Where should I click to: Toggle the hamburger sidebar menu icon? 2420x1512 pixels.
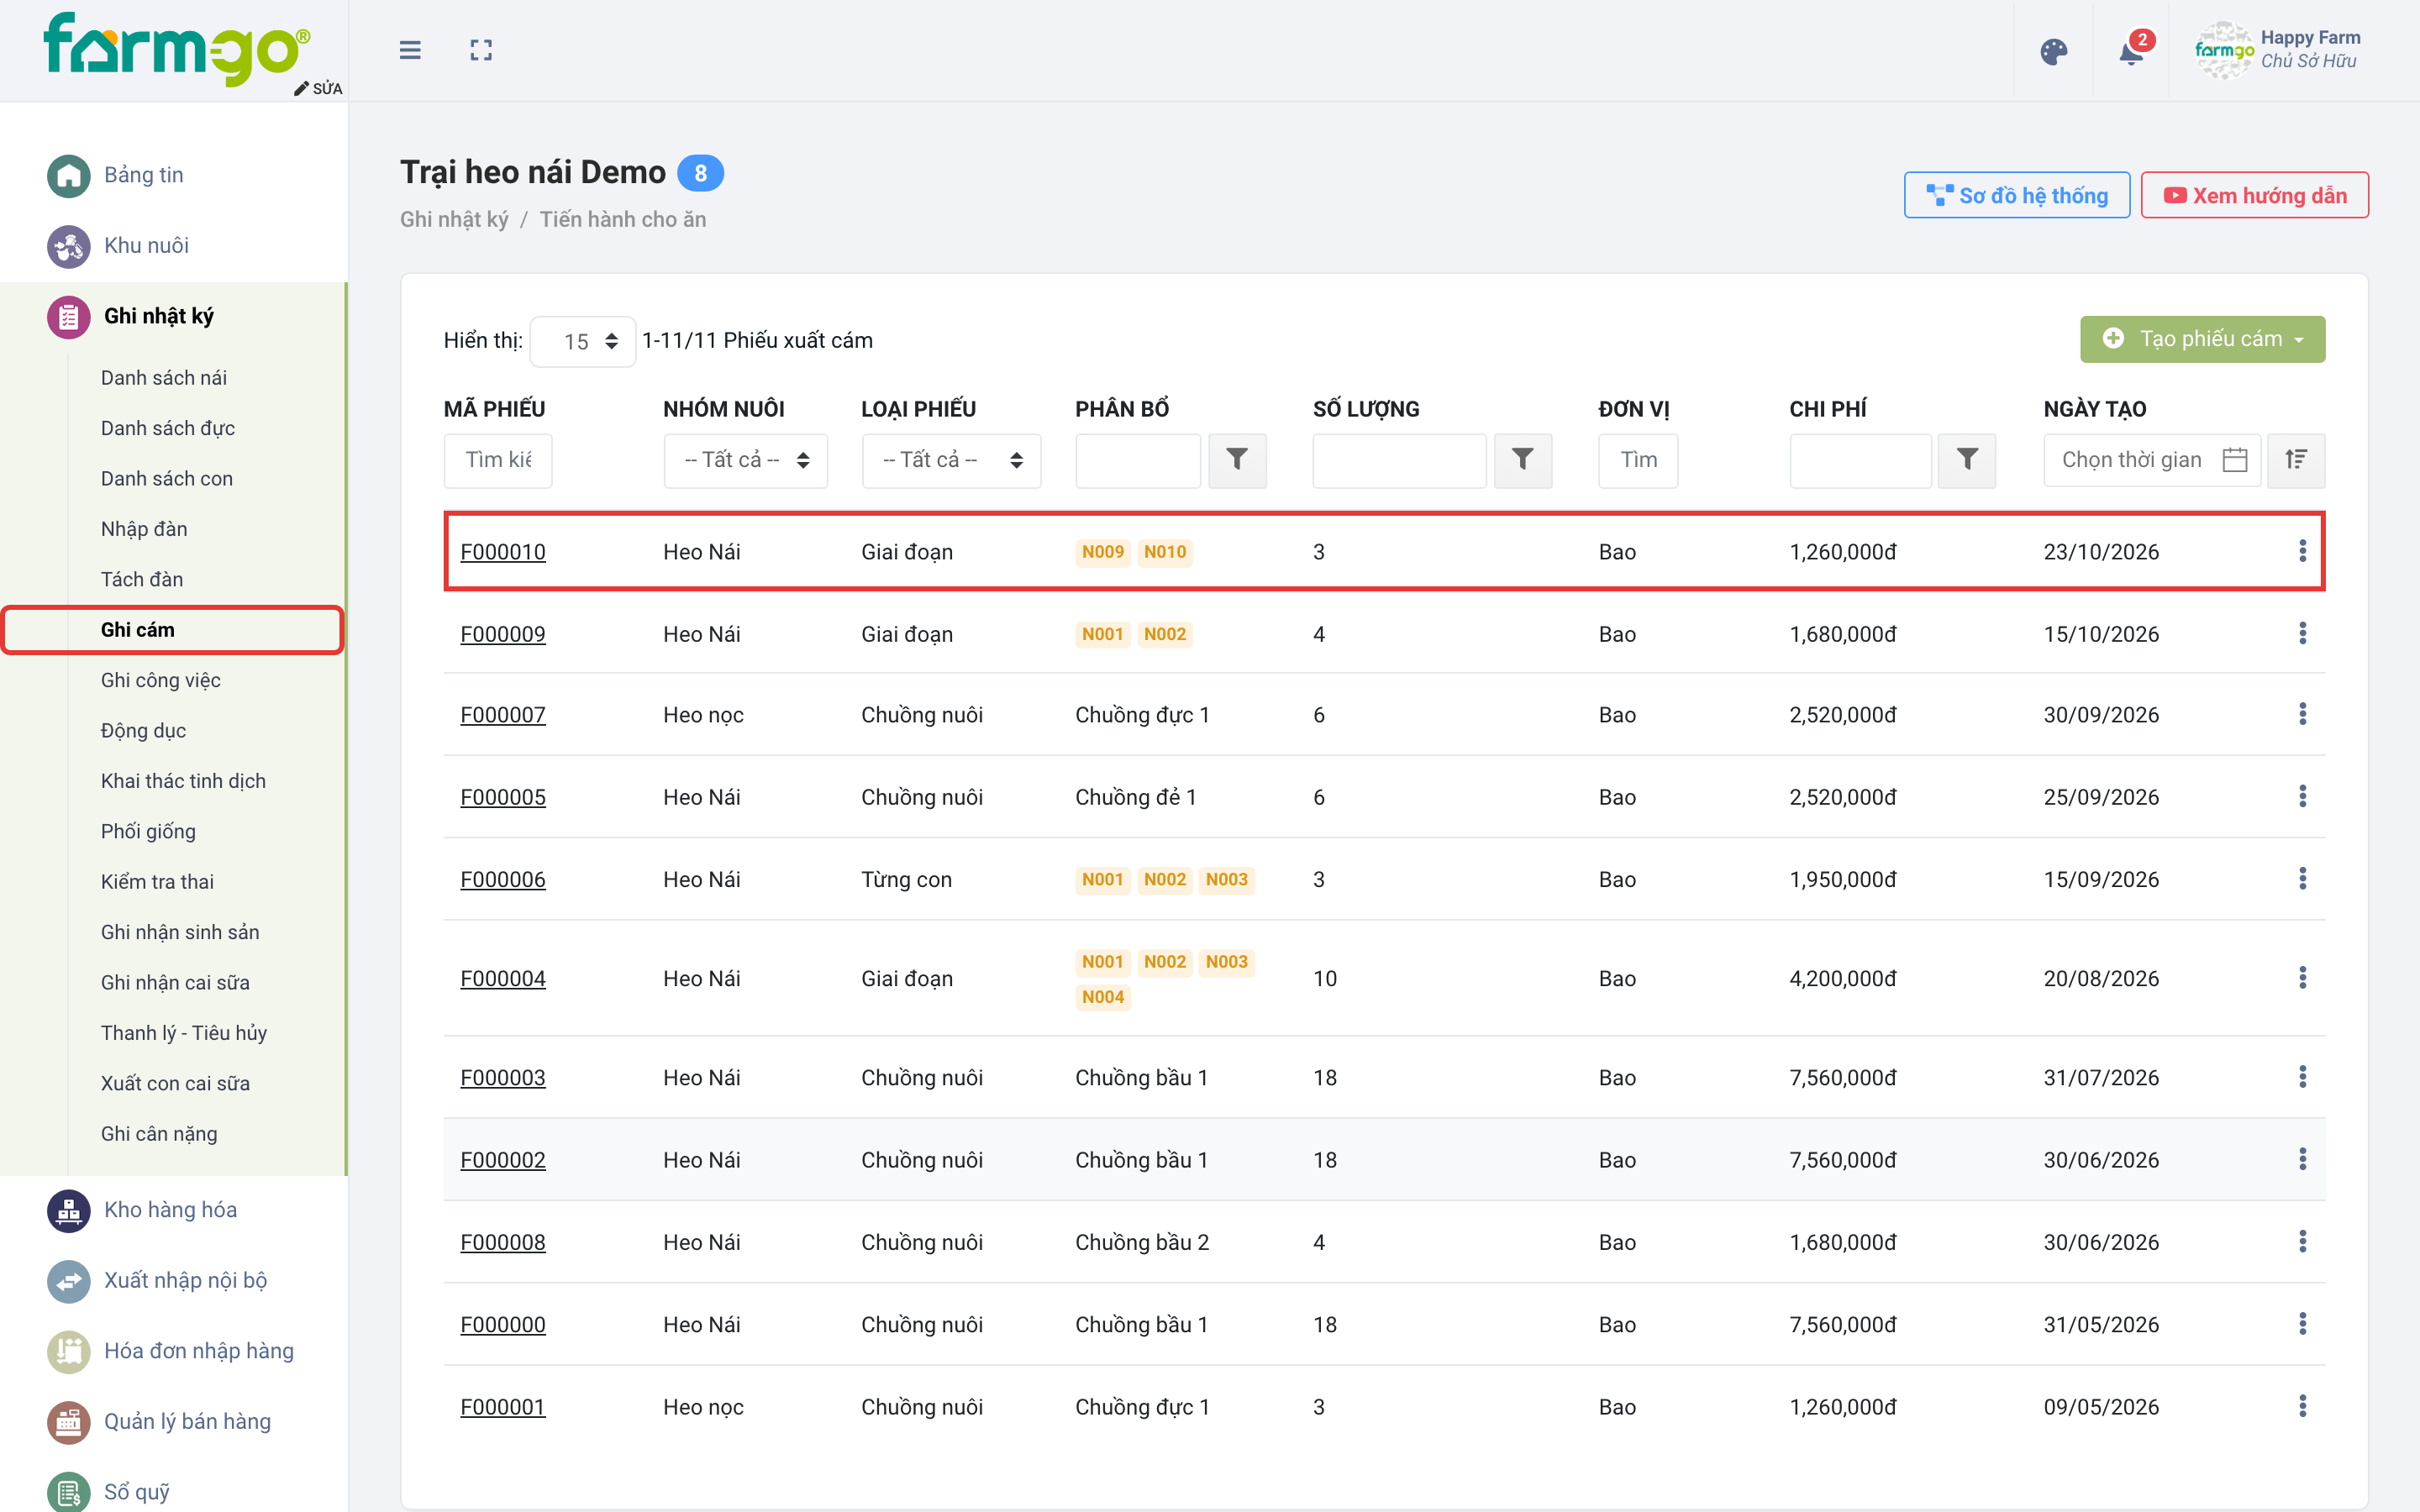tap(410, 50)
